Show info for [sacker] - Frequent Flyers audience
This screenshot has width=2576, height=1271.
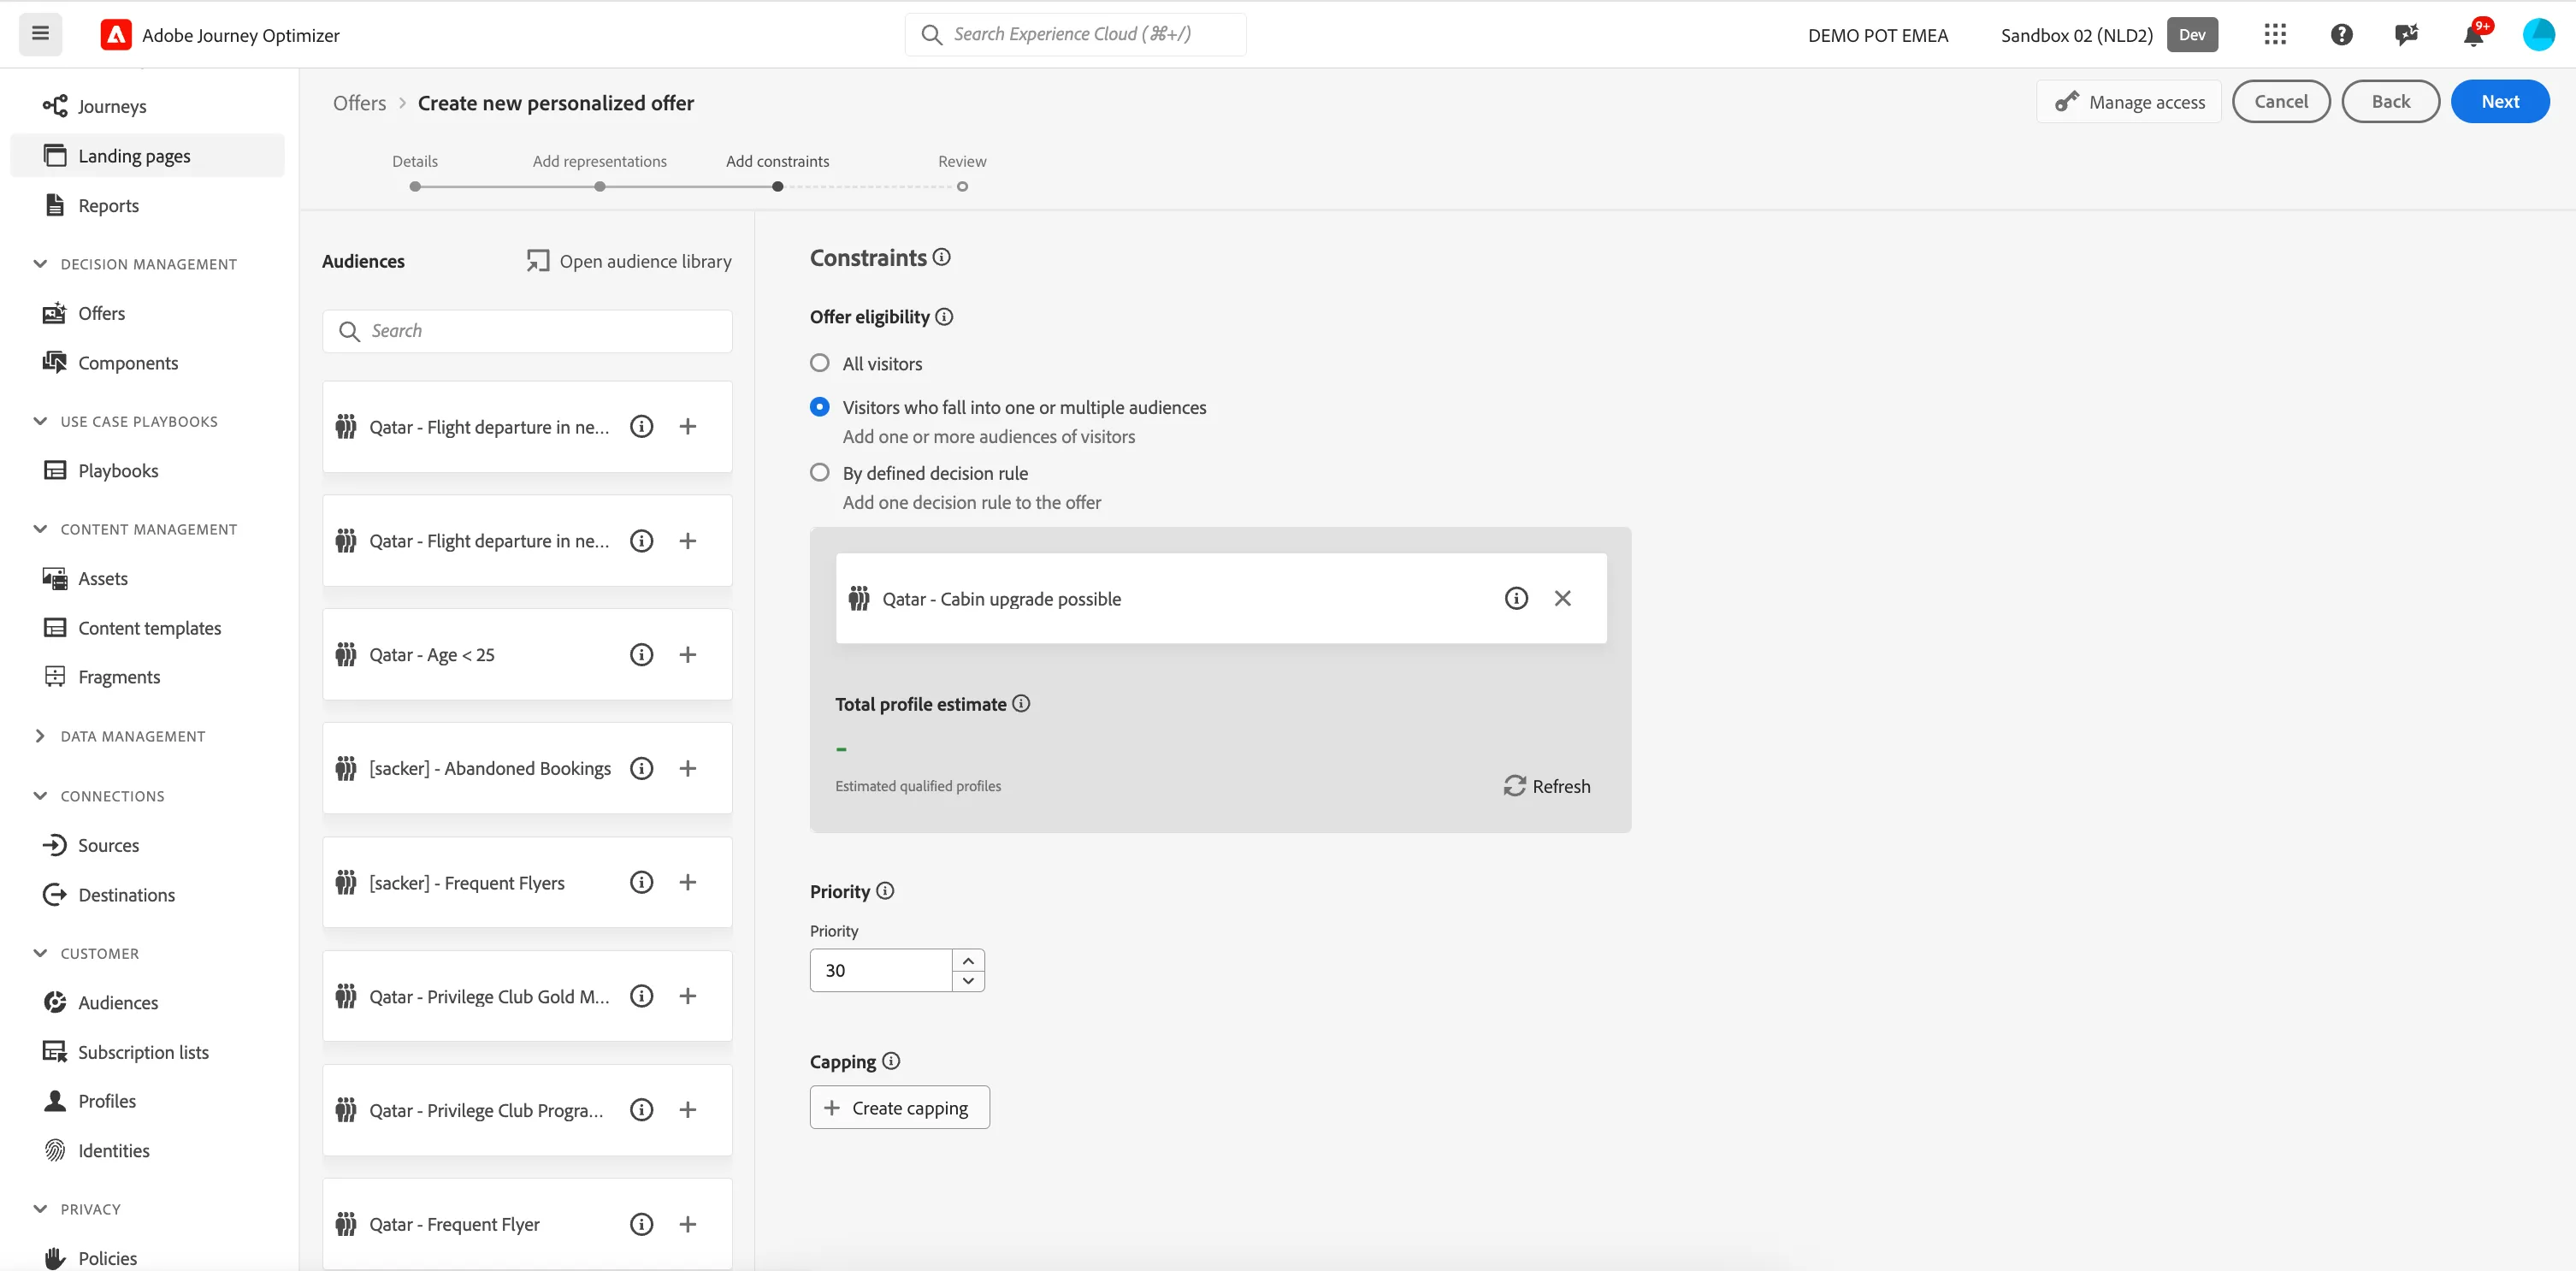pyautogui.click(x=641, y=882)
